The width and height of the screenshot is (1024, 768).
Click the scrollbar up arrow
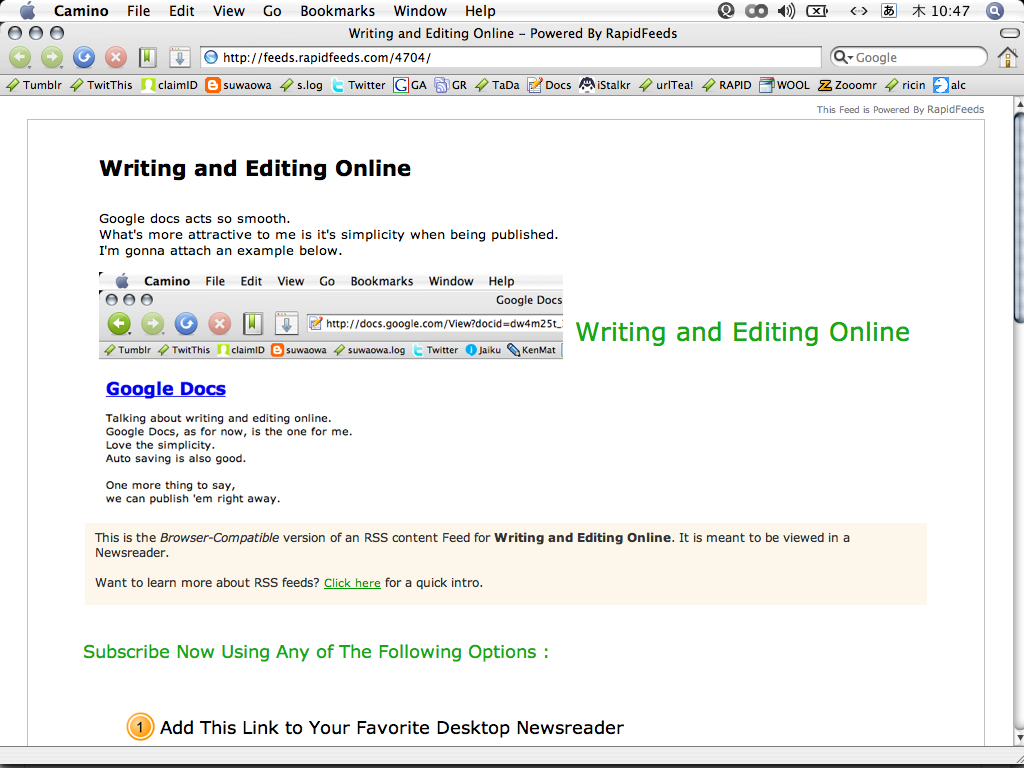pos(1018,104)
